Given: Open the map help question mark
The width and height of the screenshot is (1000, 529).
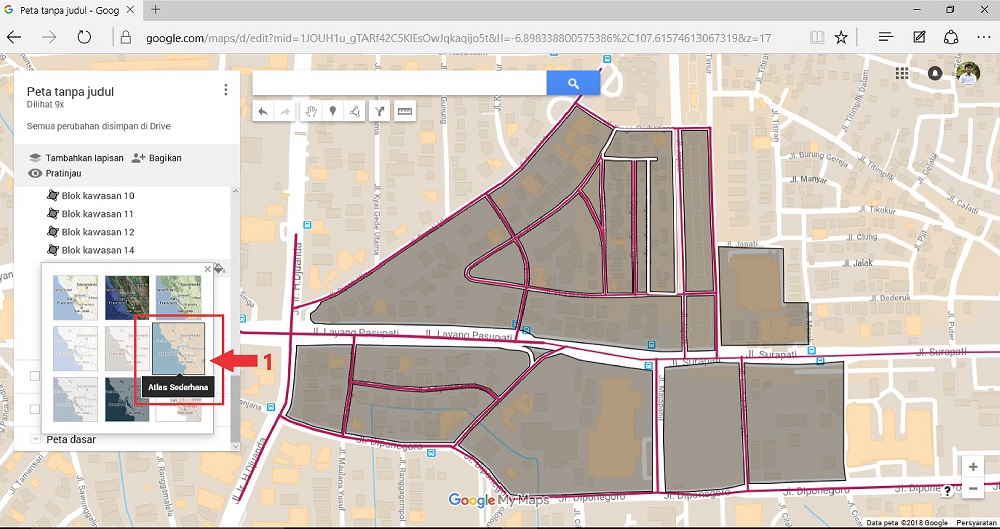Looking at the screenshot, I should coord(947,491).
